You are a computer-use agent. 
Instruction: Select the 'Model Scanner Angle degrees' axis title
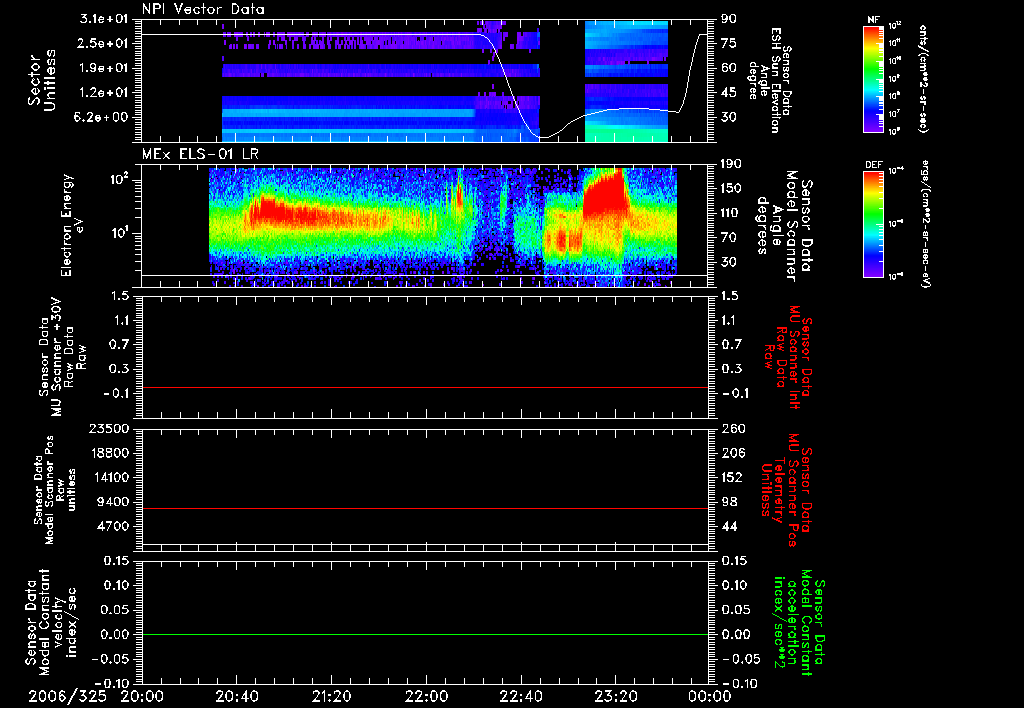click(784, 225)
